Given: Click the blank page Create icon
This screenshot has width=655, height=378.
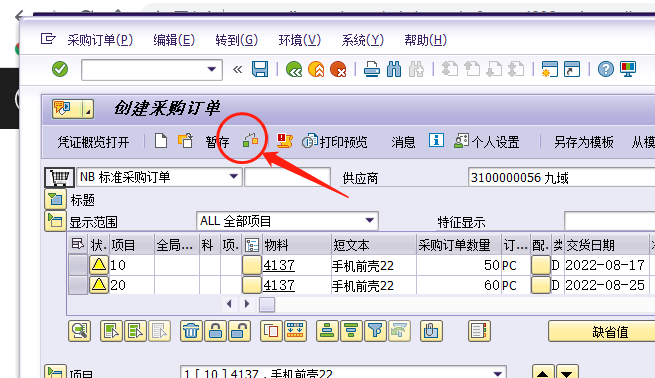Looking at the screenshot, I should pos(161,141).
